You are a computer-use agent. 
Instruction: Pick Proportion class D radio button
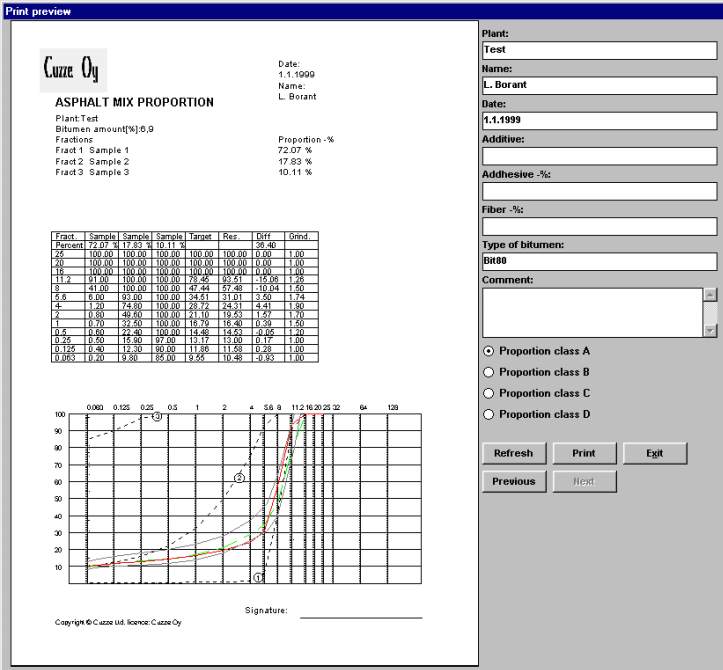click(x=488, y=414)
